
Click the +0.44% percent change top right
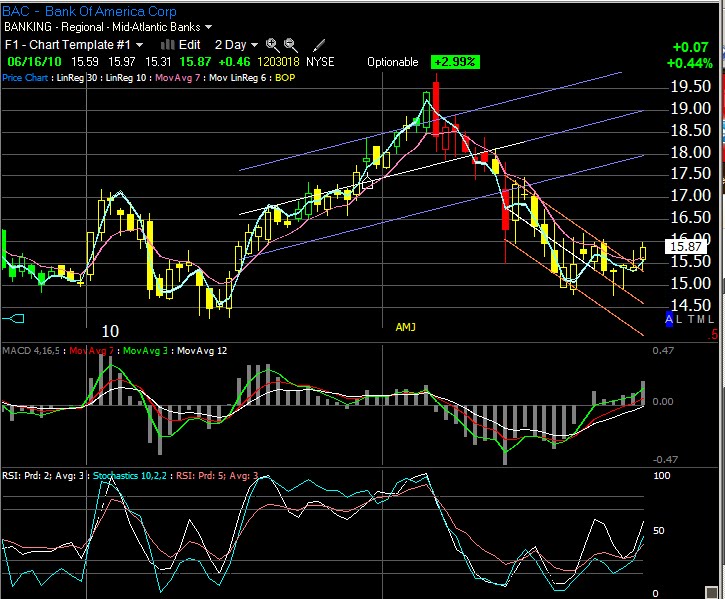[x=689, y=63]
